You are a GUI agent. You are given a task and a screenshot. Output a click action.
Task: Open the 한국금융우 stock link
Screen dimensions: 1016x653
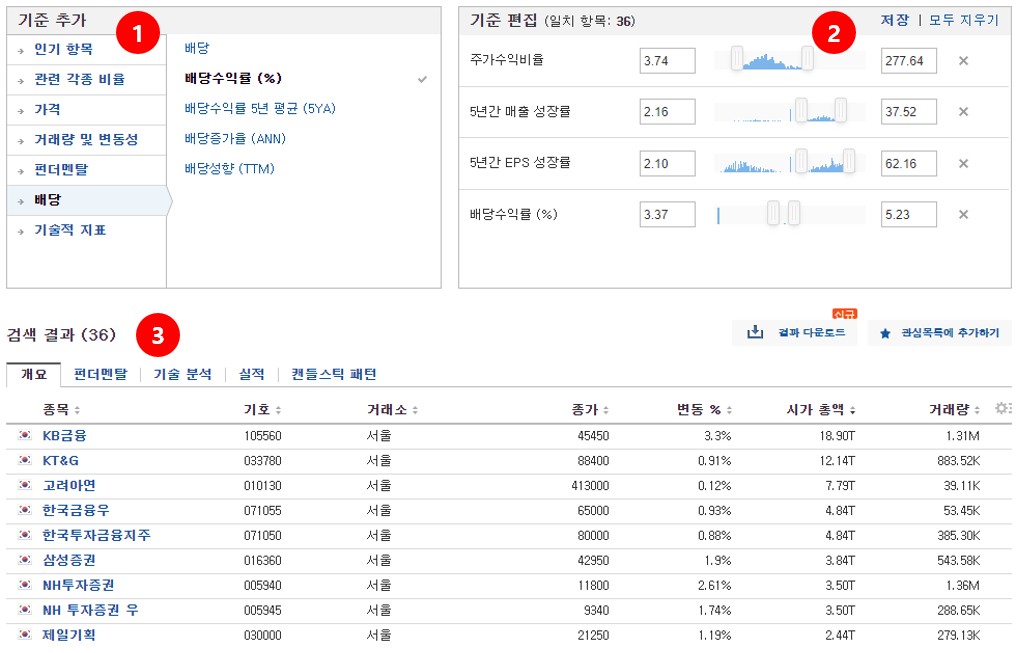(75, 510)
